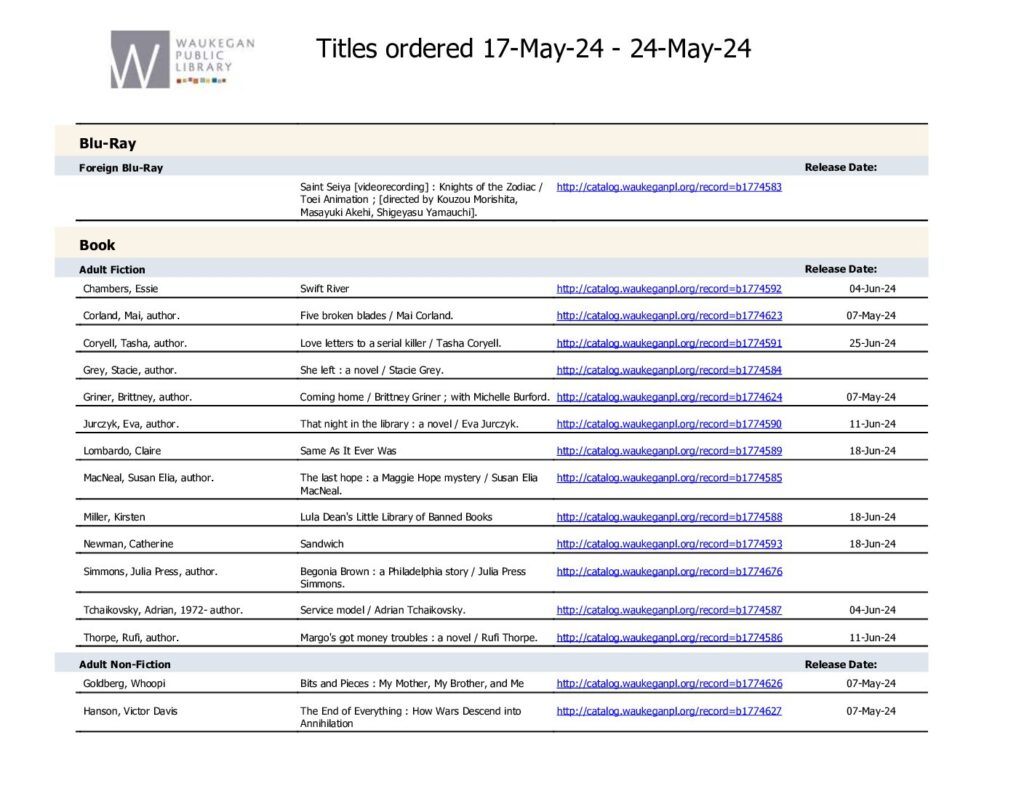
Task: Select the page title 'Titles ordered 17-May-24 - 24-May-24'
Action: [534, 49]
